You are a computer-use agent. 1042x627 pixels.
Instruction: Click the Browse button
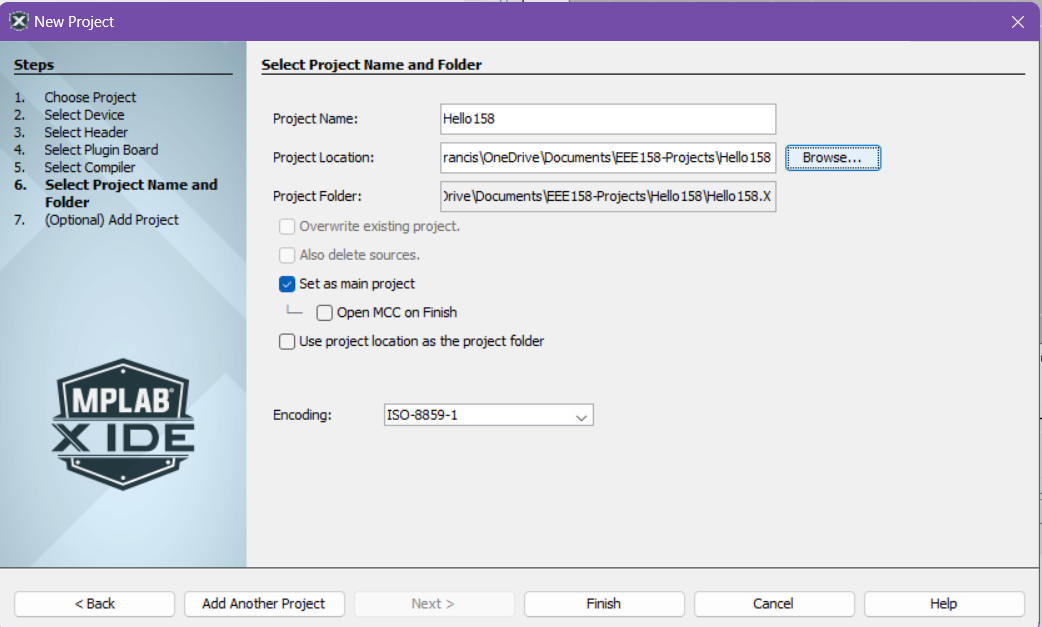click(832, 158)
